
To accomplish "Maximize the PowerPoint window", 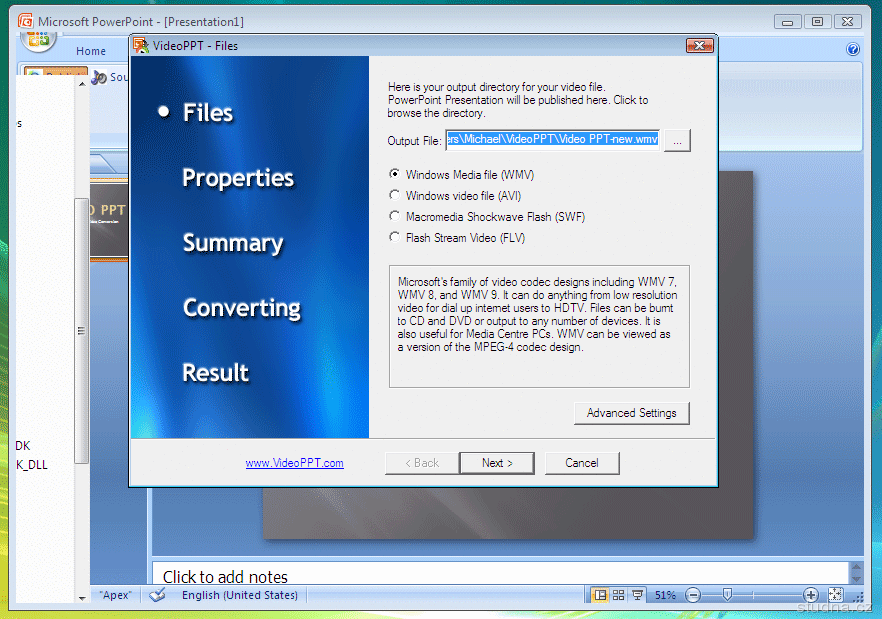I will click(817, 21).
